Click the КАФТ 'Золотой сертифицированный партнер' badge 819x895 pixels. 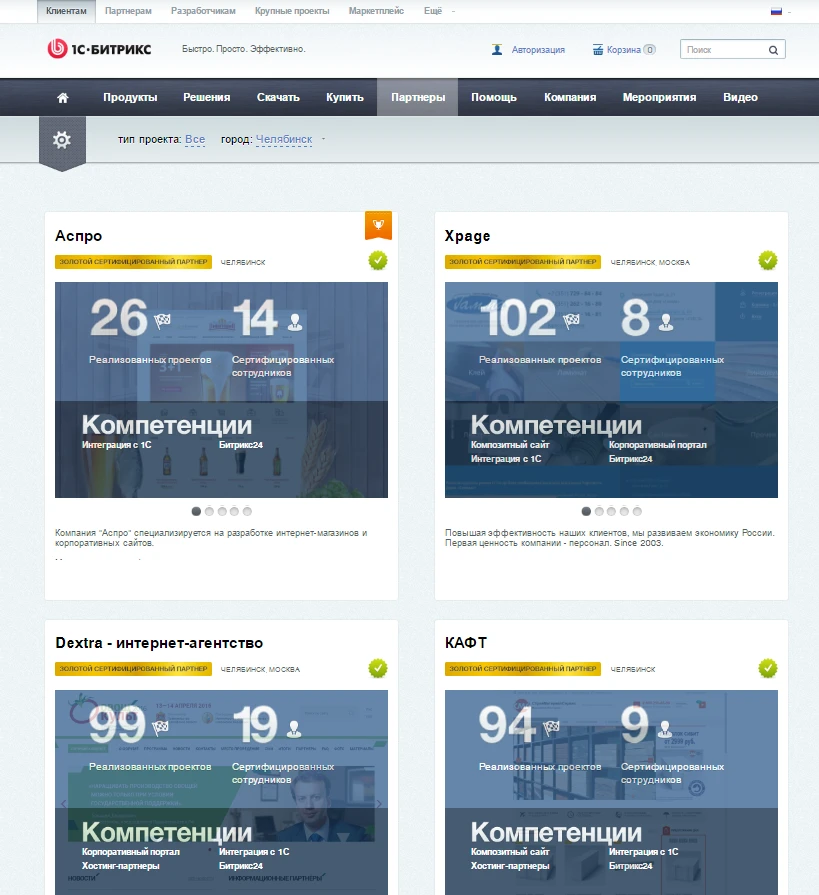pyautogui.click(x=523, y=668)
